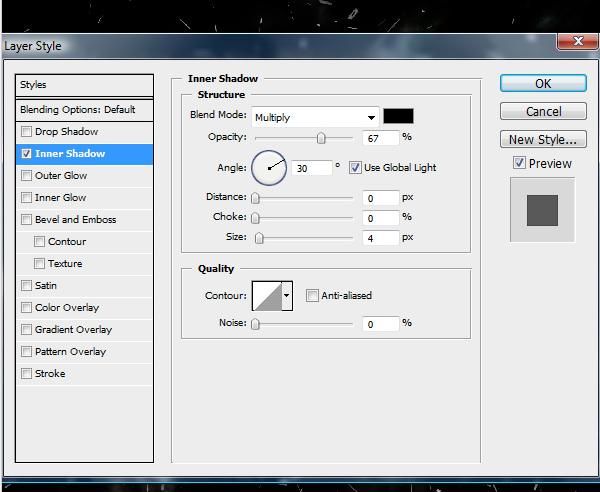600x492 pixels.
Task: Click the New Style... button
Action: [x=543, y=139]
